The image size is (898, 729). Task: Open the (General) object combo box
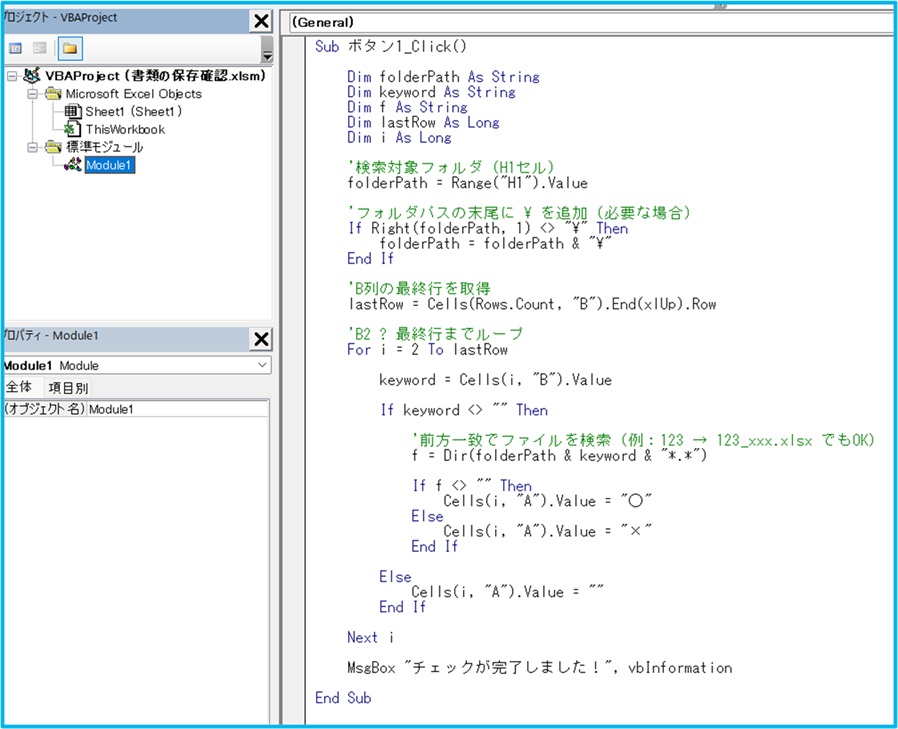590,21
